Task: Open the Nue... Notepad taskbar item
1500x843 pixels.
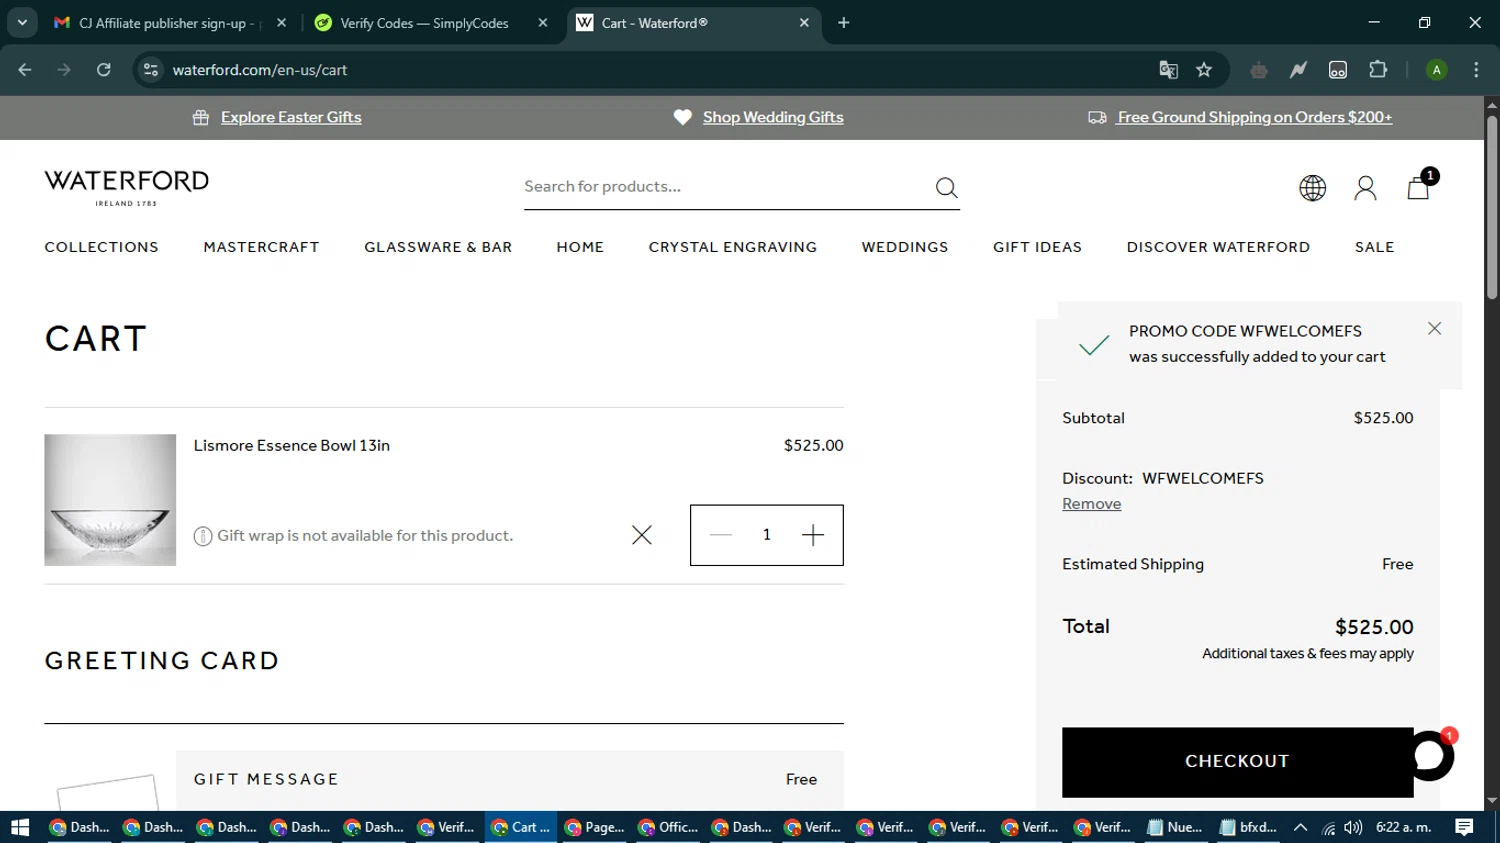Action: pyautogui.click(x=1175, y=827)
